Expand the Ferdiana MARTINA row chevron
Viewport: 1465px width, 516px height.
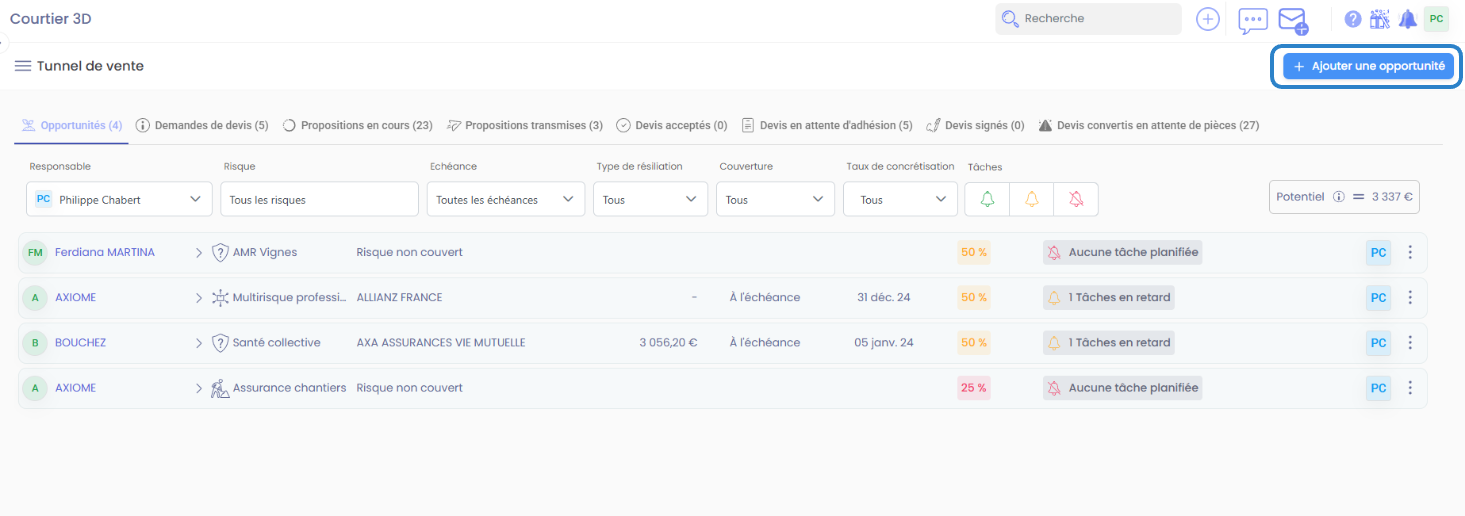pos(199,253)
